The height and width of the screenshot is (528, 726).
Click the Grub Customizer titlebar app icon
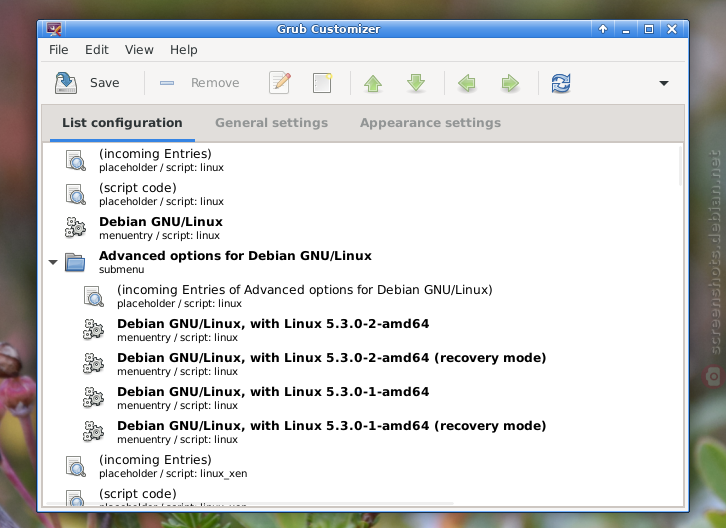pyautogui.click(x=54, y=29)
